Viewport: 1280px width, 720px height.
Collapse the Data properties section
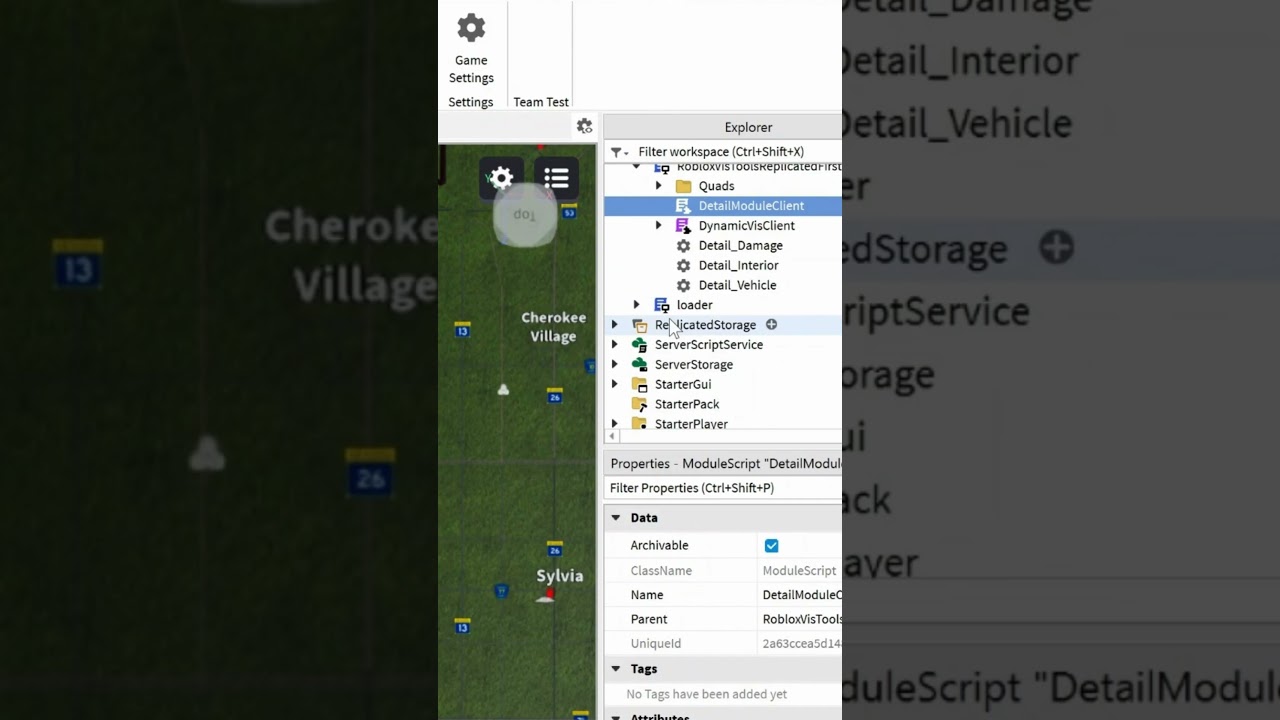click(x=616, y=518)
